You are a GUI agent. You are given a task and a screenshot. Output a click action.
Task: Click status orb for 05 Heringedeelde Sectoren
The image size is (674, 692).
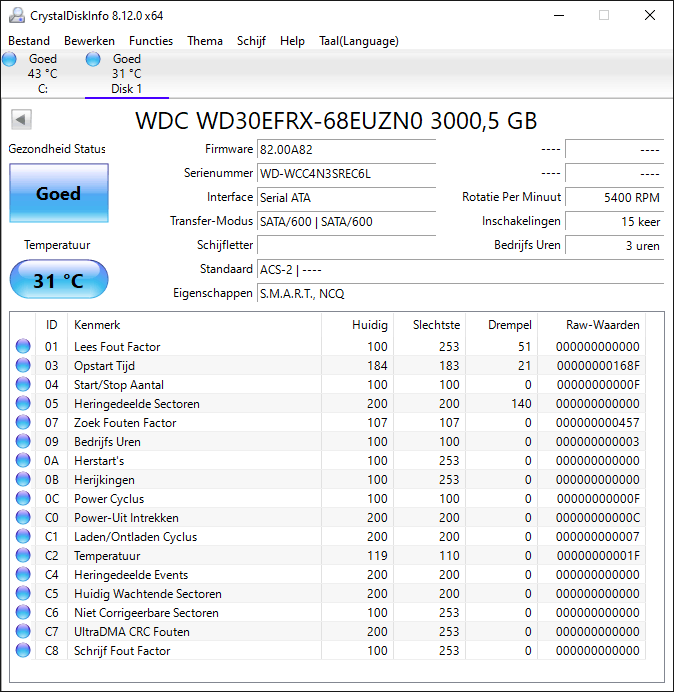pos(23,403)
